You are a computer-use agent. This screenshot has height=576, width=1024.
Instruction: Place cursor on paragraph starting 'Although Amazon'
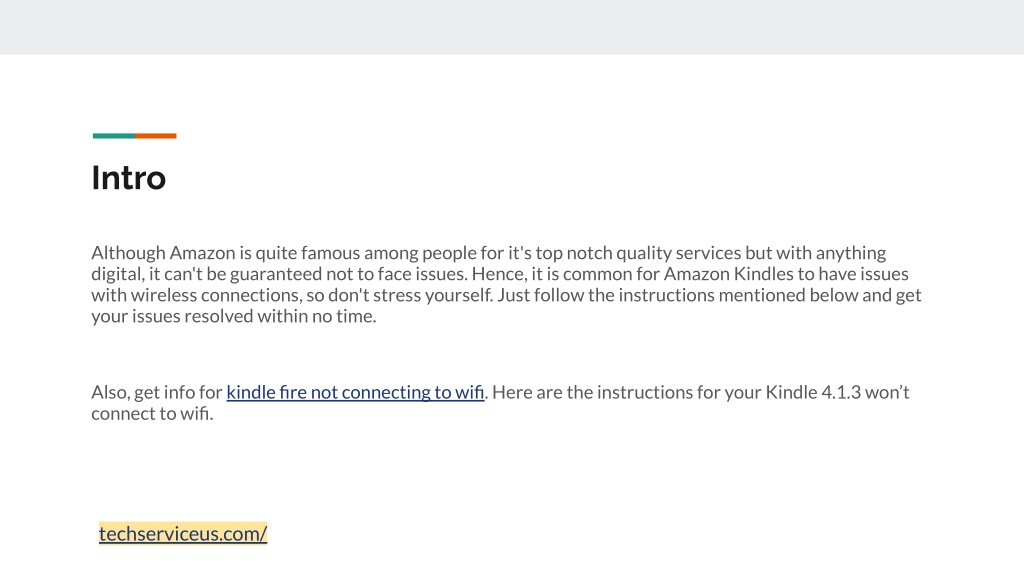pos(506,284)
